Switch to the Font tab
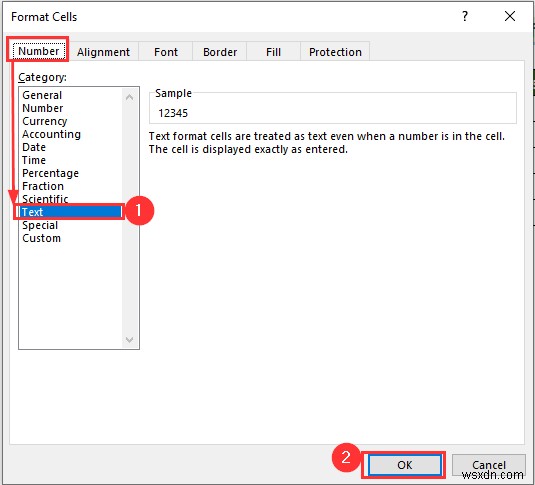Screen dimensions: 535x485 pos(166,52)
